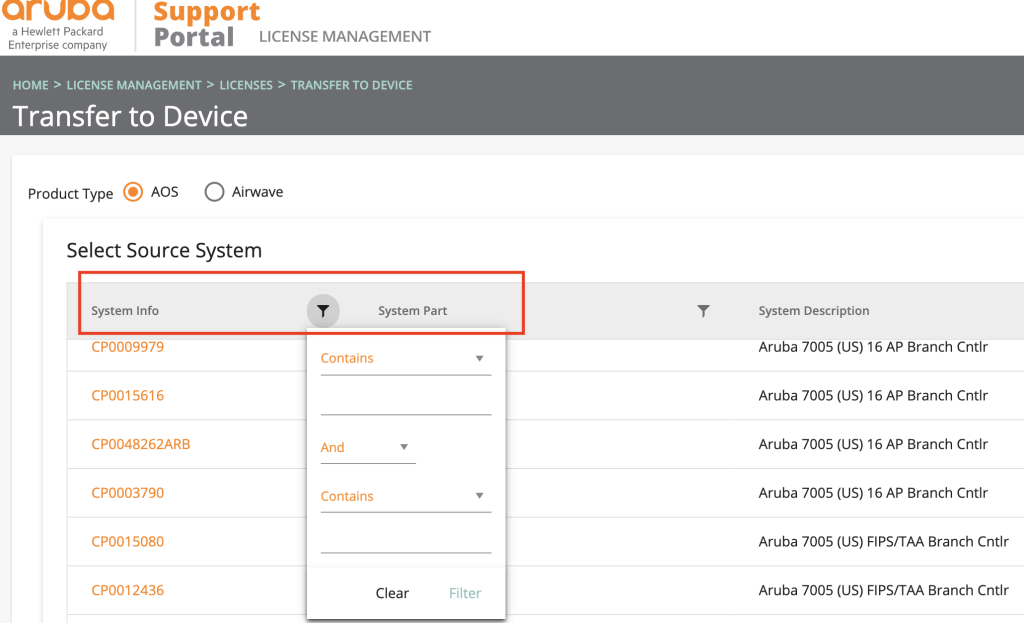Click the Filter button in filter popup
The height and width of the screenshot is (623, 1024).
[x=465, y=593]
